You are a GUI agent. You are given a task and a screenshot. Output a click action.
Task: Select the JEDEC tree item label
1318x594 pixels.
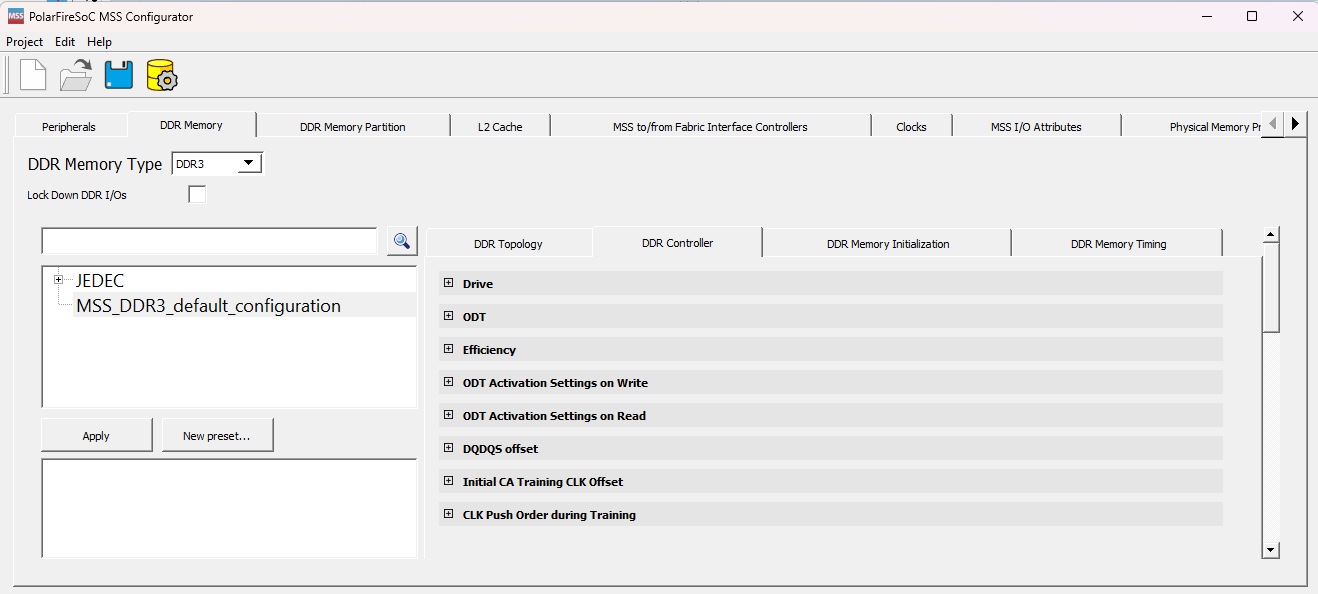100,281
